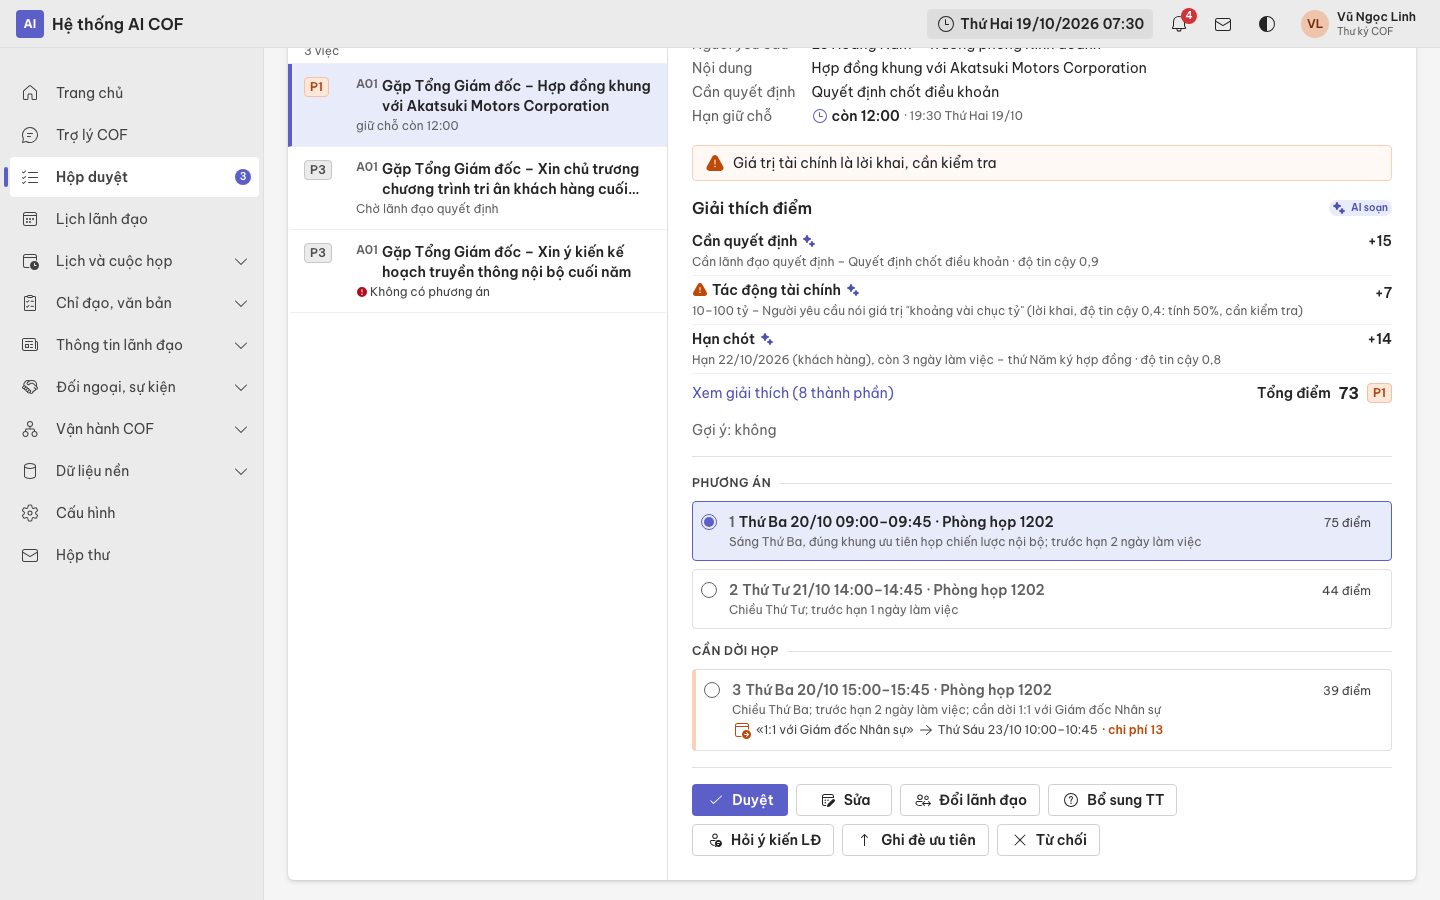Click the Ghi đè ưu tiên button
This screenshot has height=900, width=1440.
(915, 840)
